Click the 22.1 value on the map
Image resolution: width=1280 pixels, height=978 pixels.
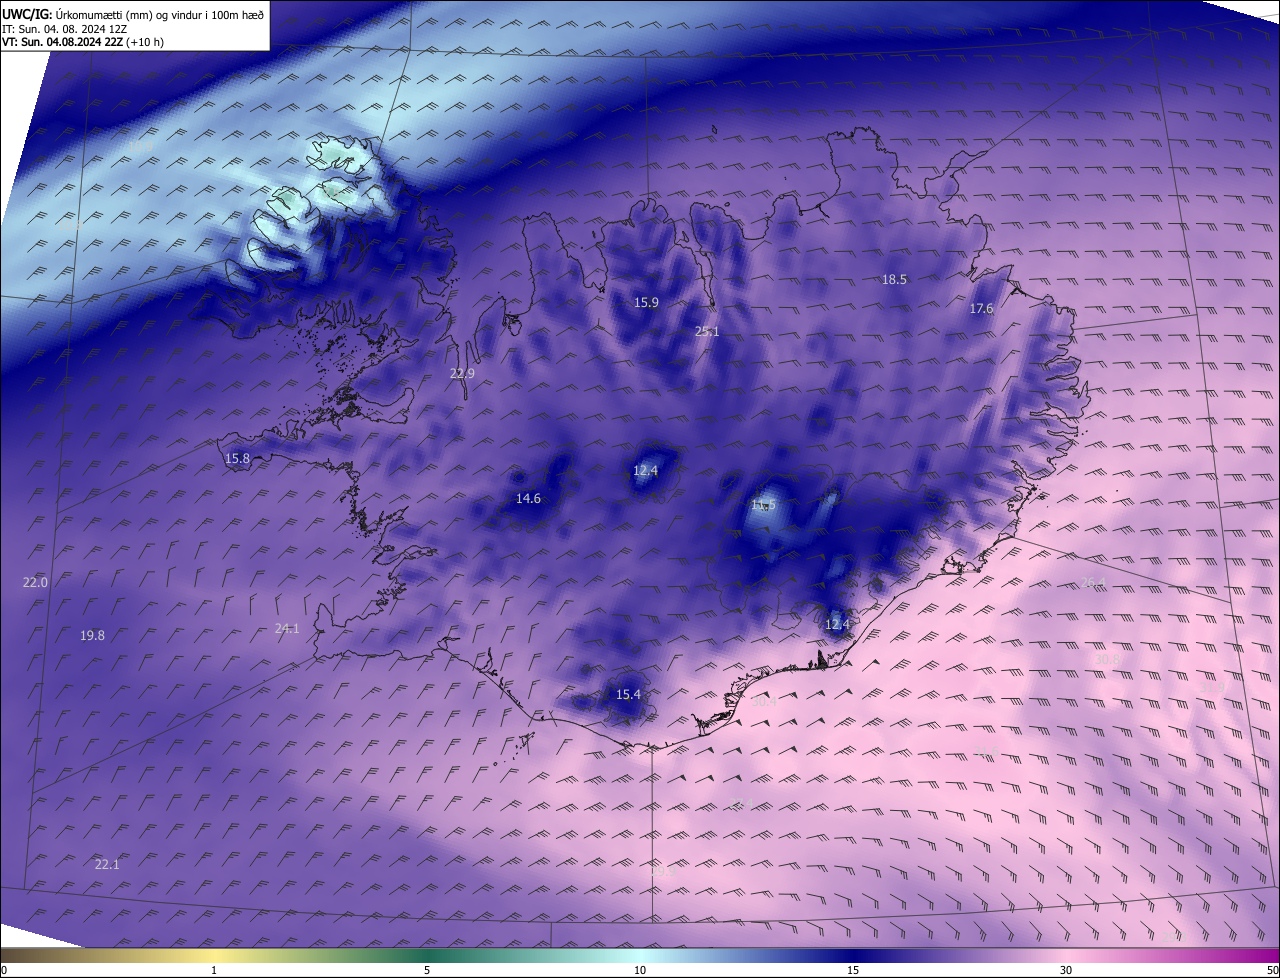(x=107, y=865)
